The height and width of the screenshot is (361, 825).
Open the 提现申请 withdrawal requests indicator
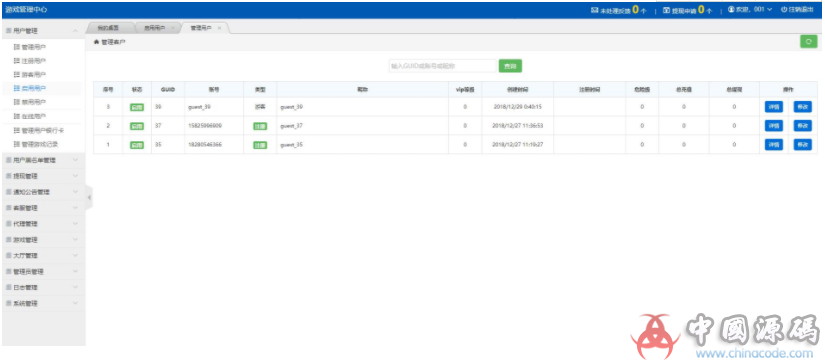click(x=687, y=10)
